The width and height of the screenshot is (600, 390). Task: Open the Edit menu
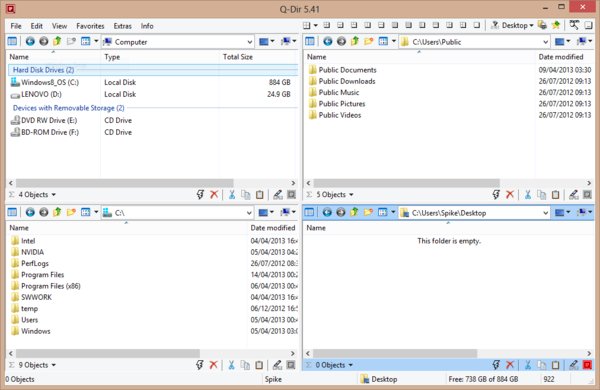tap(36, 26)
